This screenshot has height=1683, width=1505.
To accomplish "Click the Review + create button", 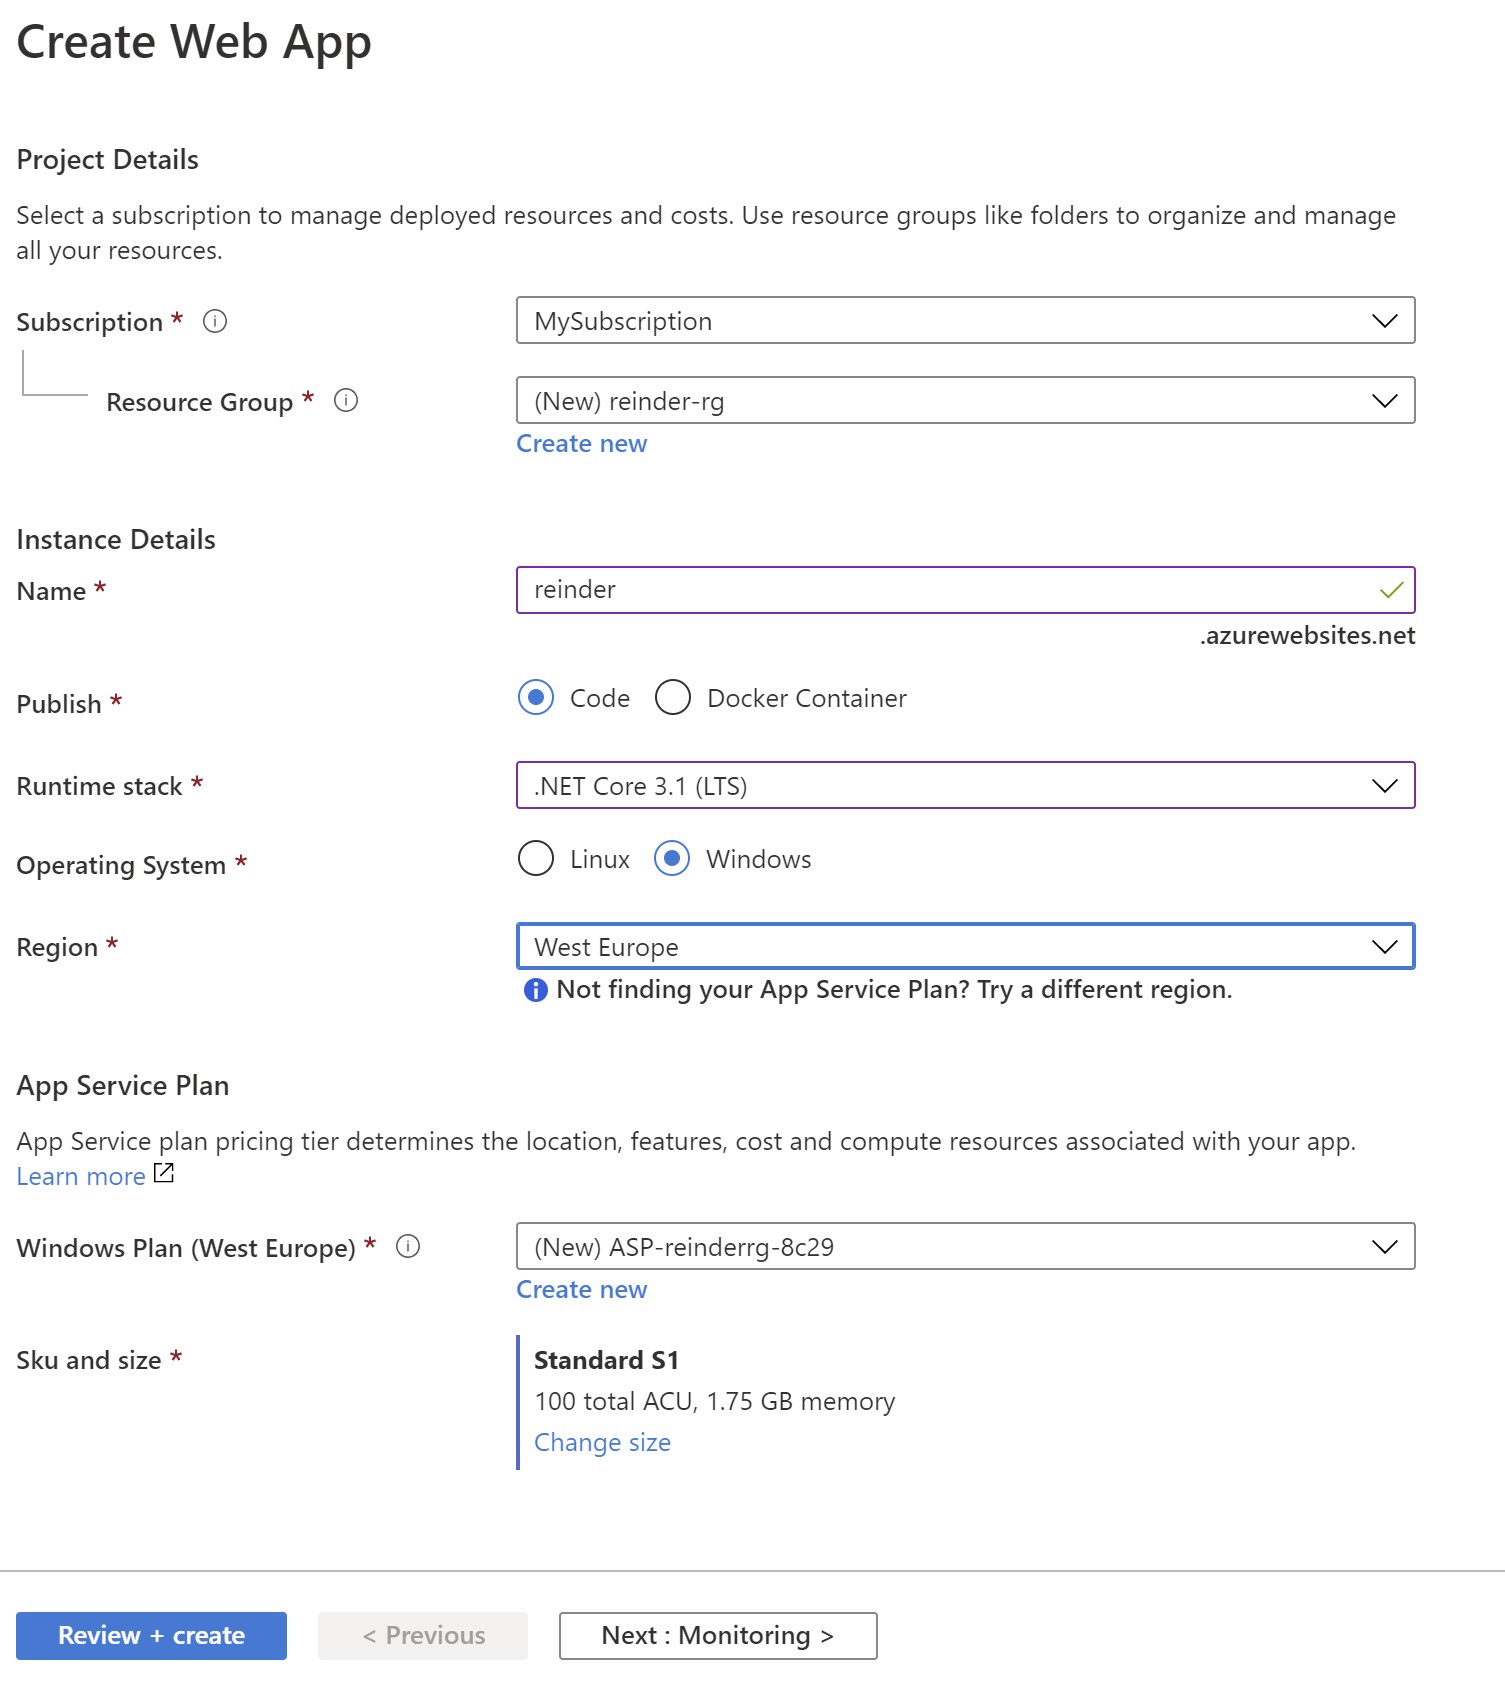I will click(x=151, y=1636).
